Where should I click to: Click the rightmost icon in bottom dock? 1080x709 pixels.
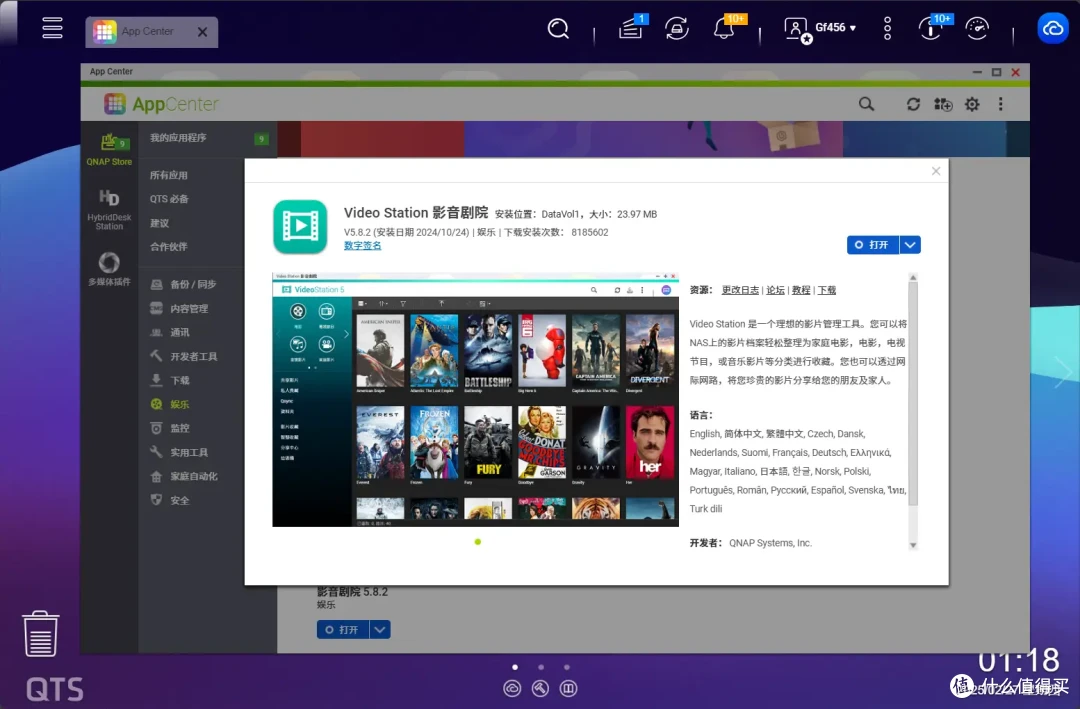tap(569, 688)
